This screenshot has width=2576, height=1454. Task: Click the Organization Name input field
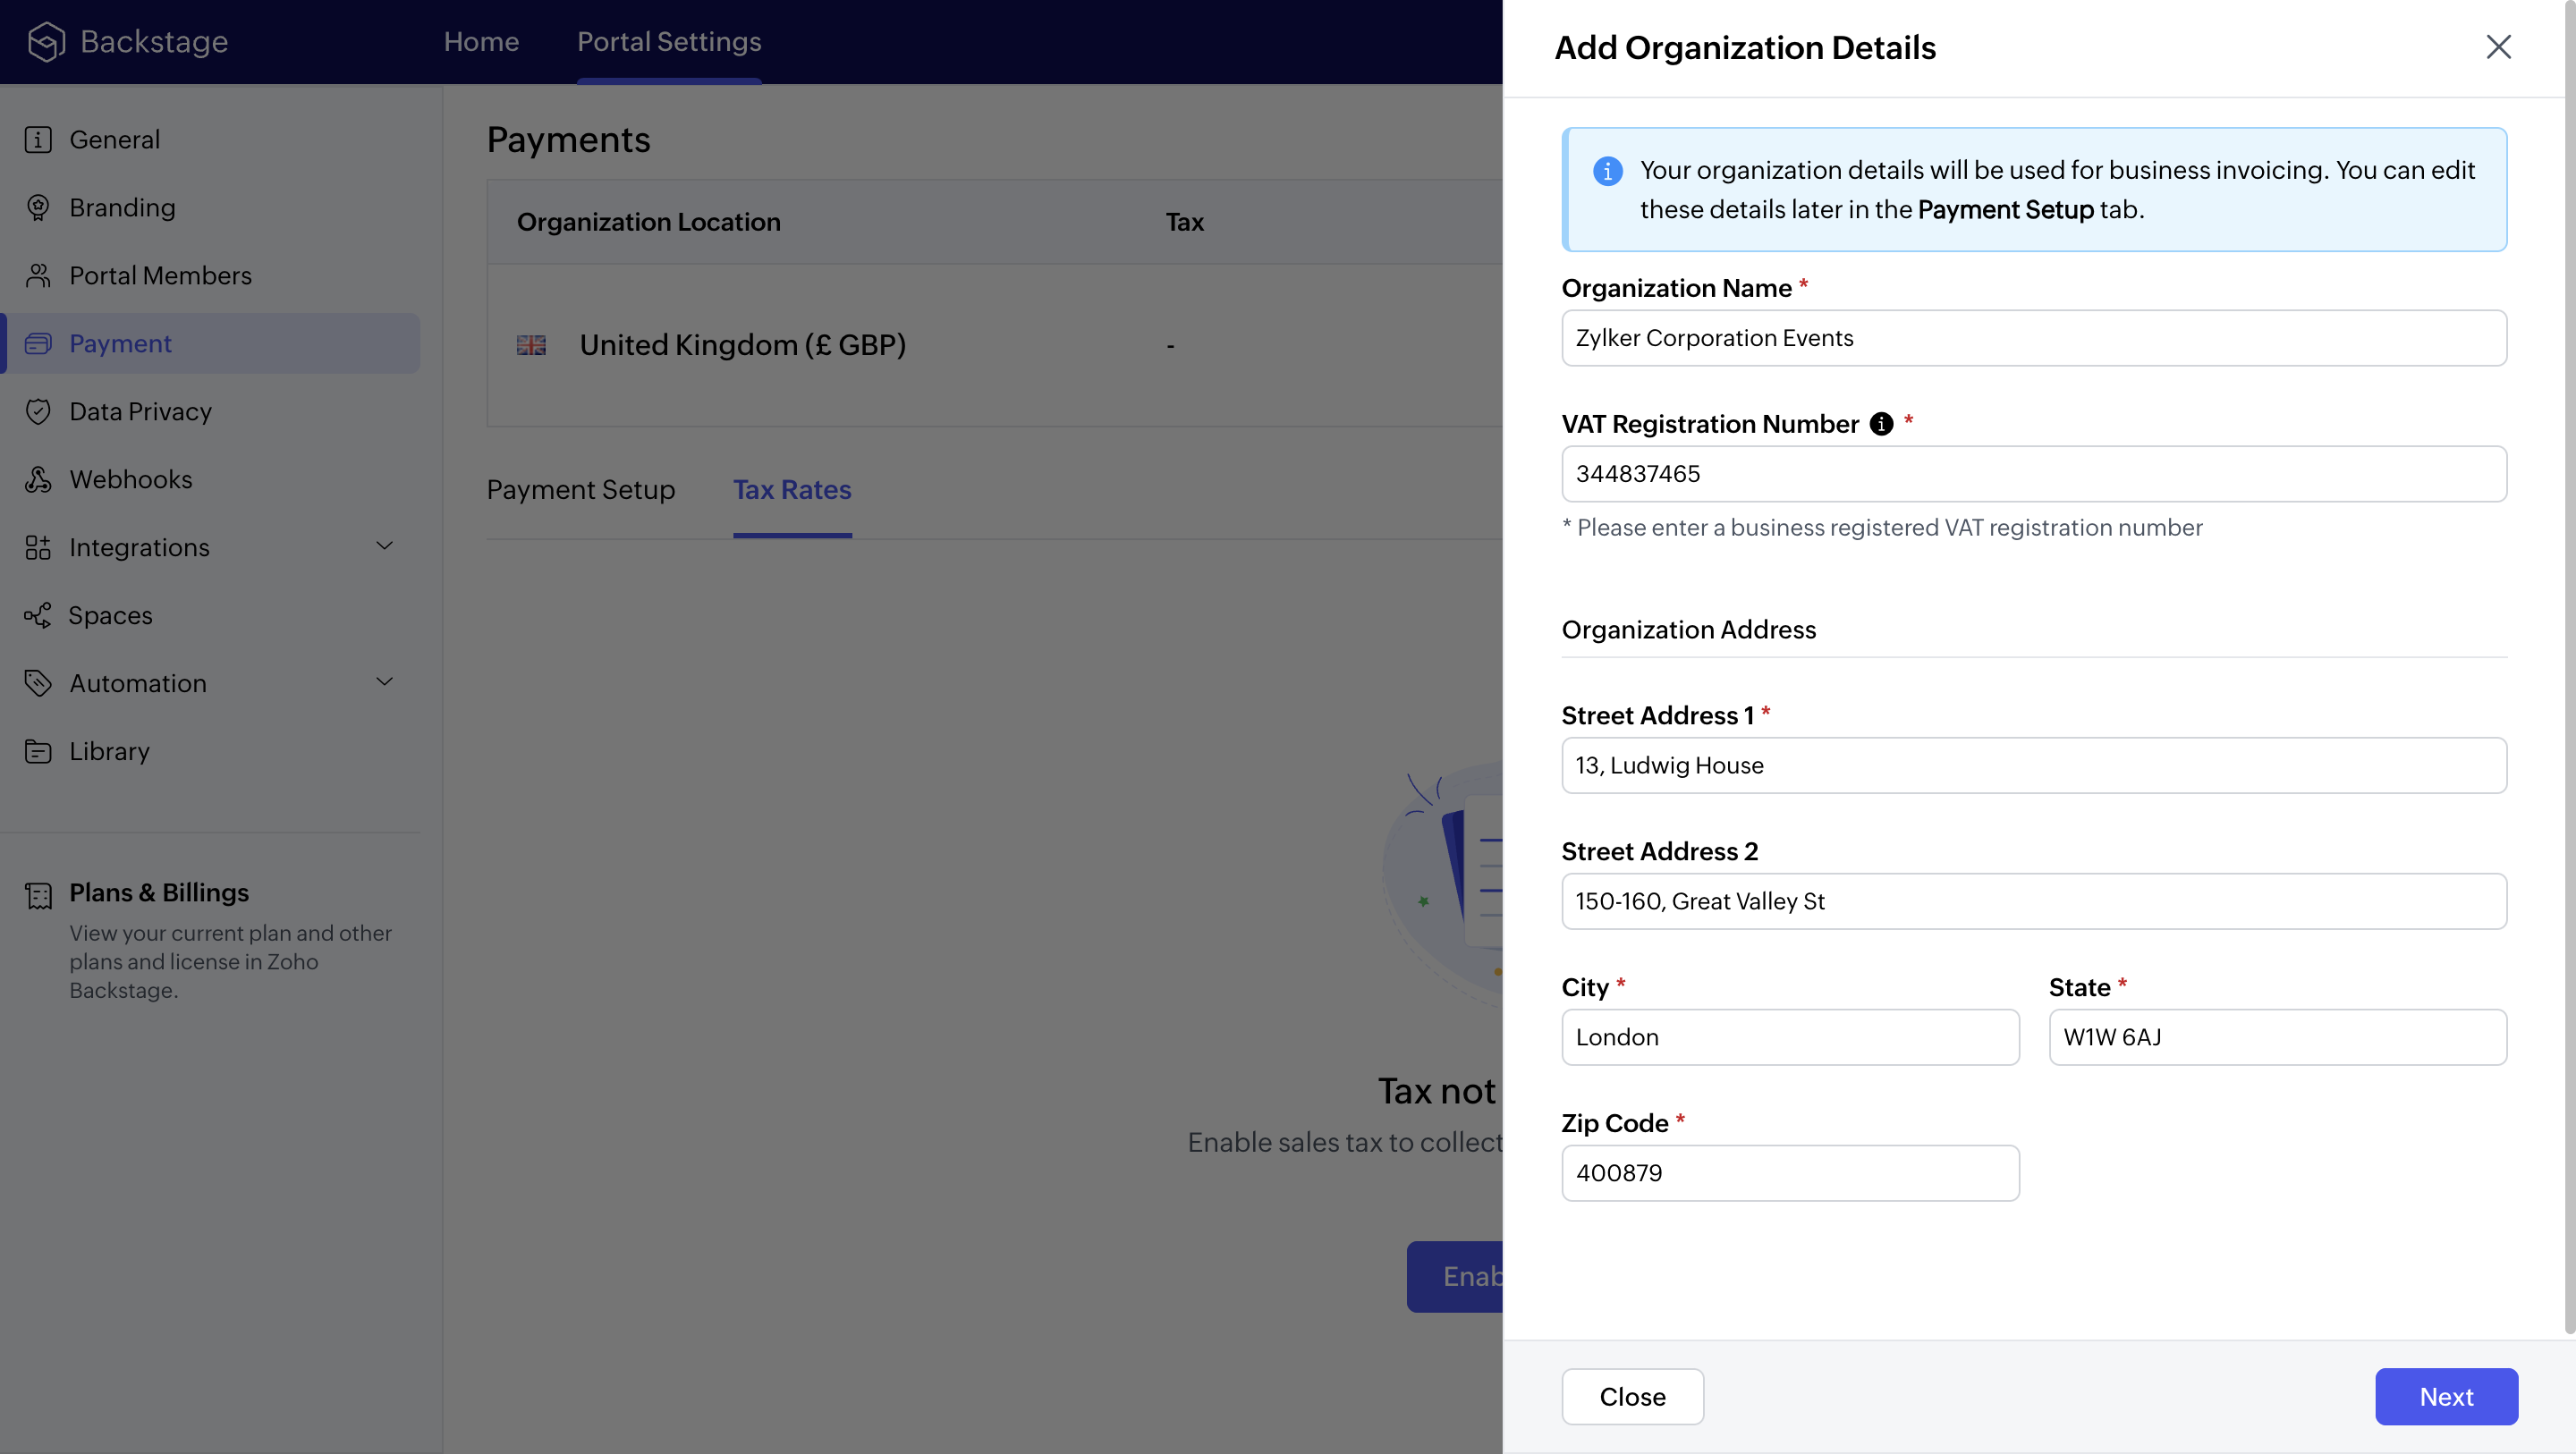coord(2033,338)
